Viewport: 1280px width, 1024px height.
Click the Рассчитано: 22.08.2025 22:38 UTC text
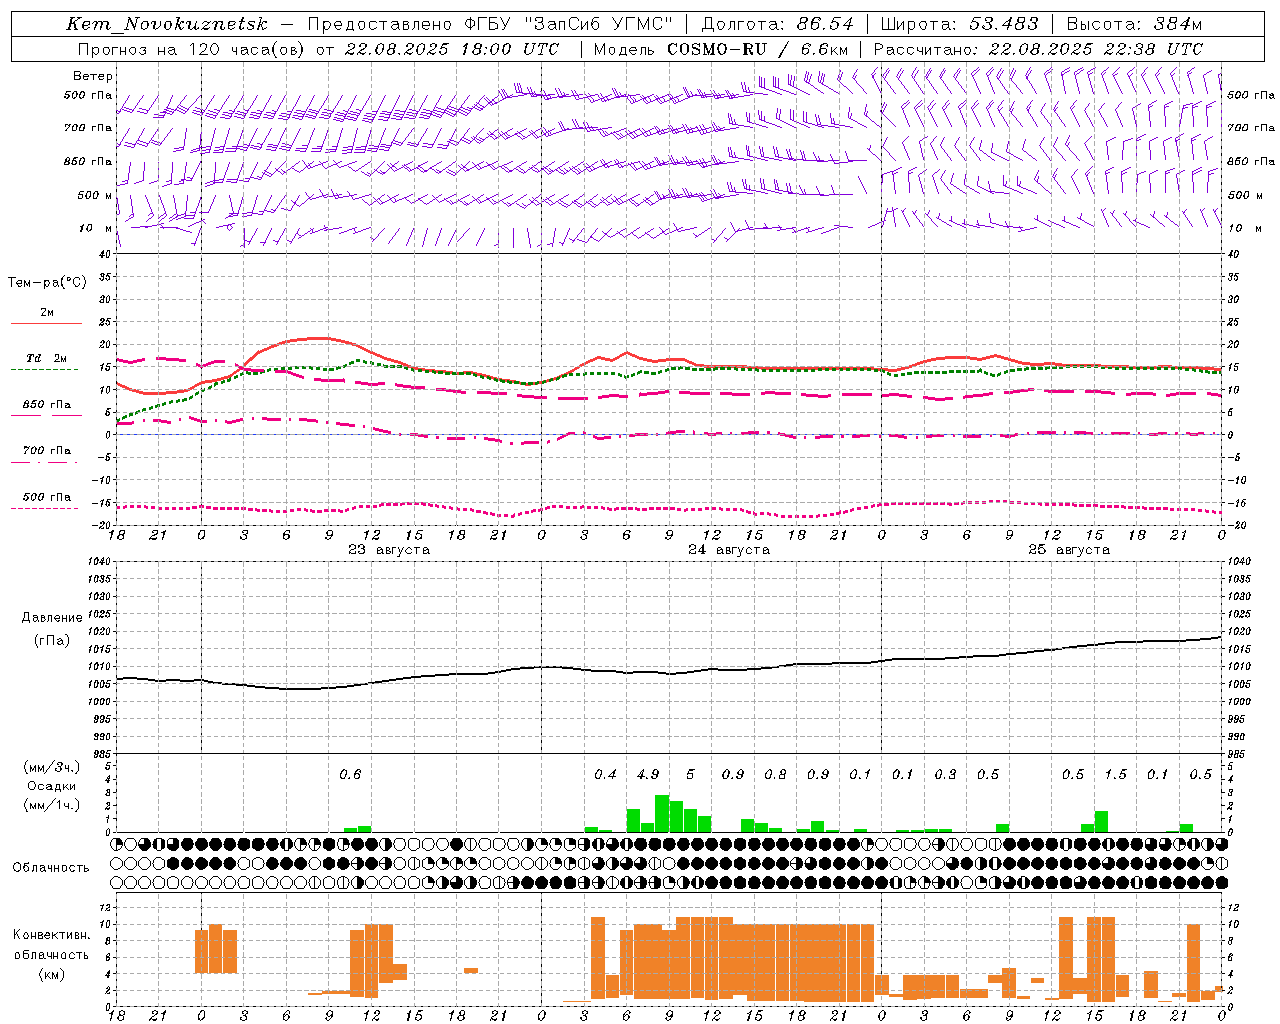coord(1039,49)
